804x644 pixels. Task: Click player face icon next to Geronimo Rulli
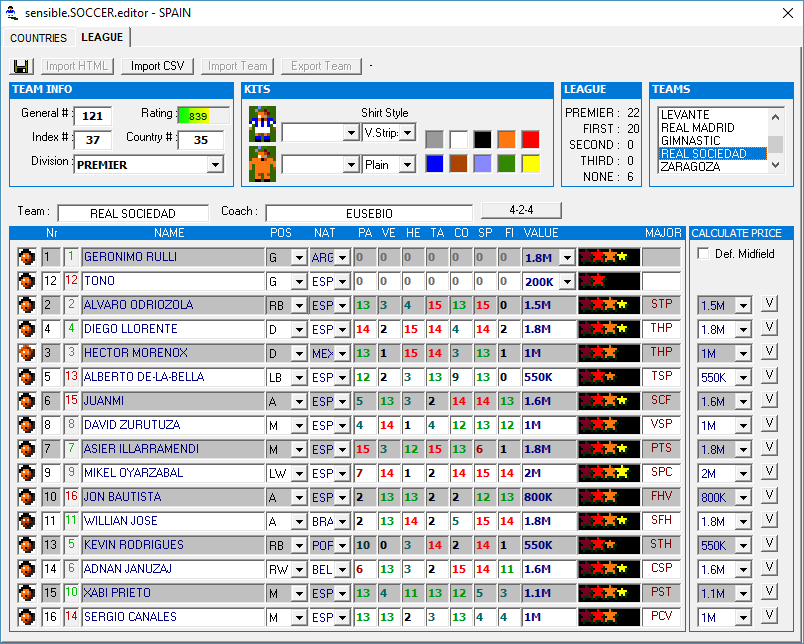tap(27, 257)
